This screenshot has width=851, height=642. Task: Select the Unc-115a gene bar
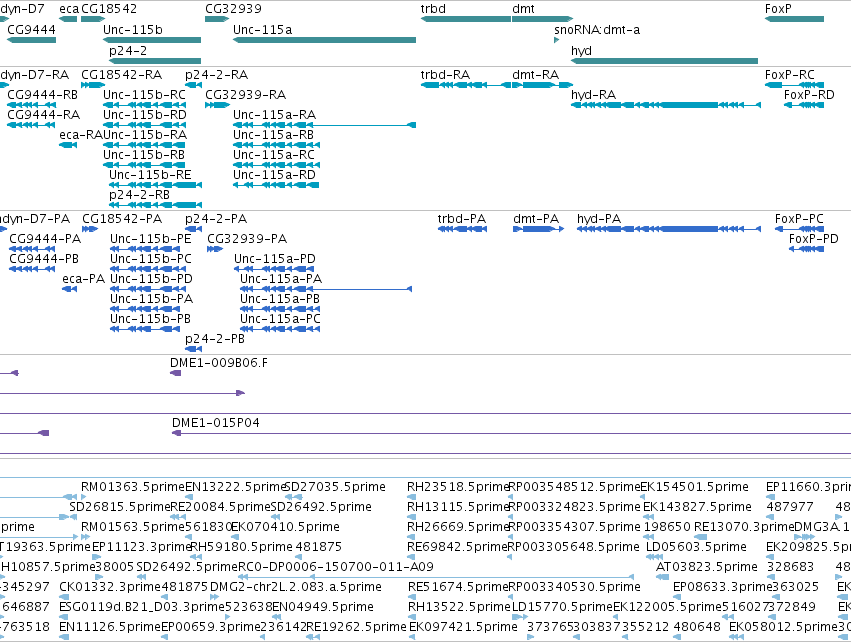[325, 40]
